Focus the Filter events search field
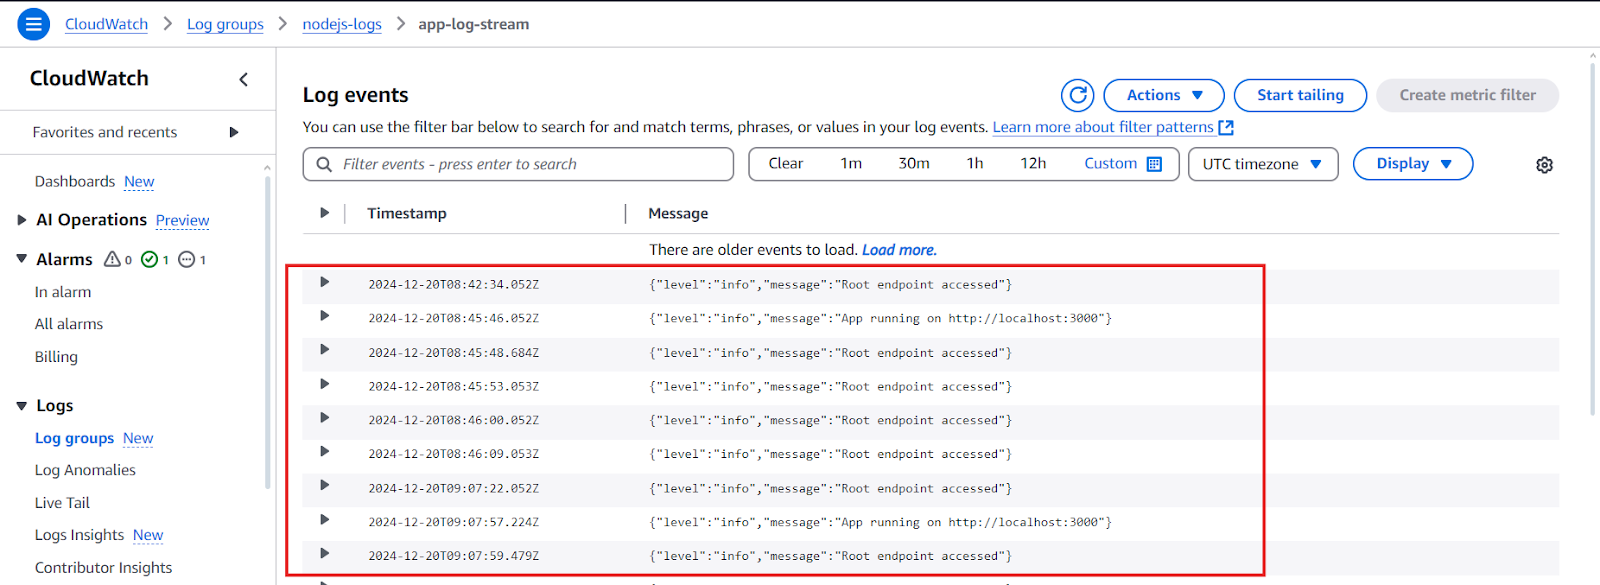The height and width of the screenshot is (585, 1600). [x=518, y=164]
